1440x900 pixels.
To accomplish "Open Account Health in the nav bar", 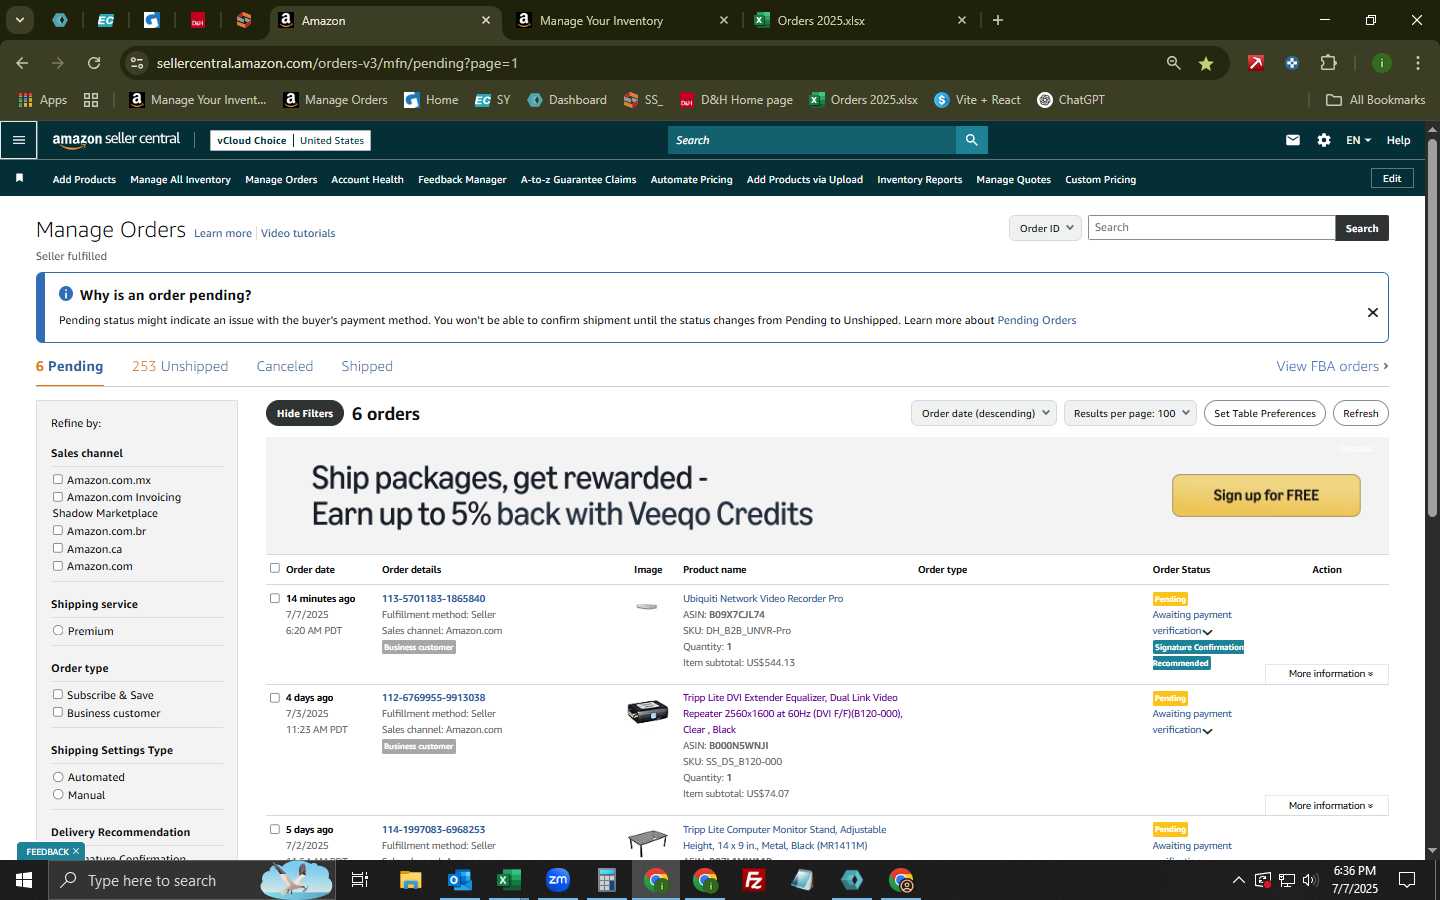I will click(x=367, y=179).
